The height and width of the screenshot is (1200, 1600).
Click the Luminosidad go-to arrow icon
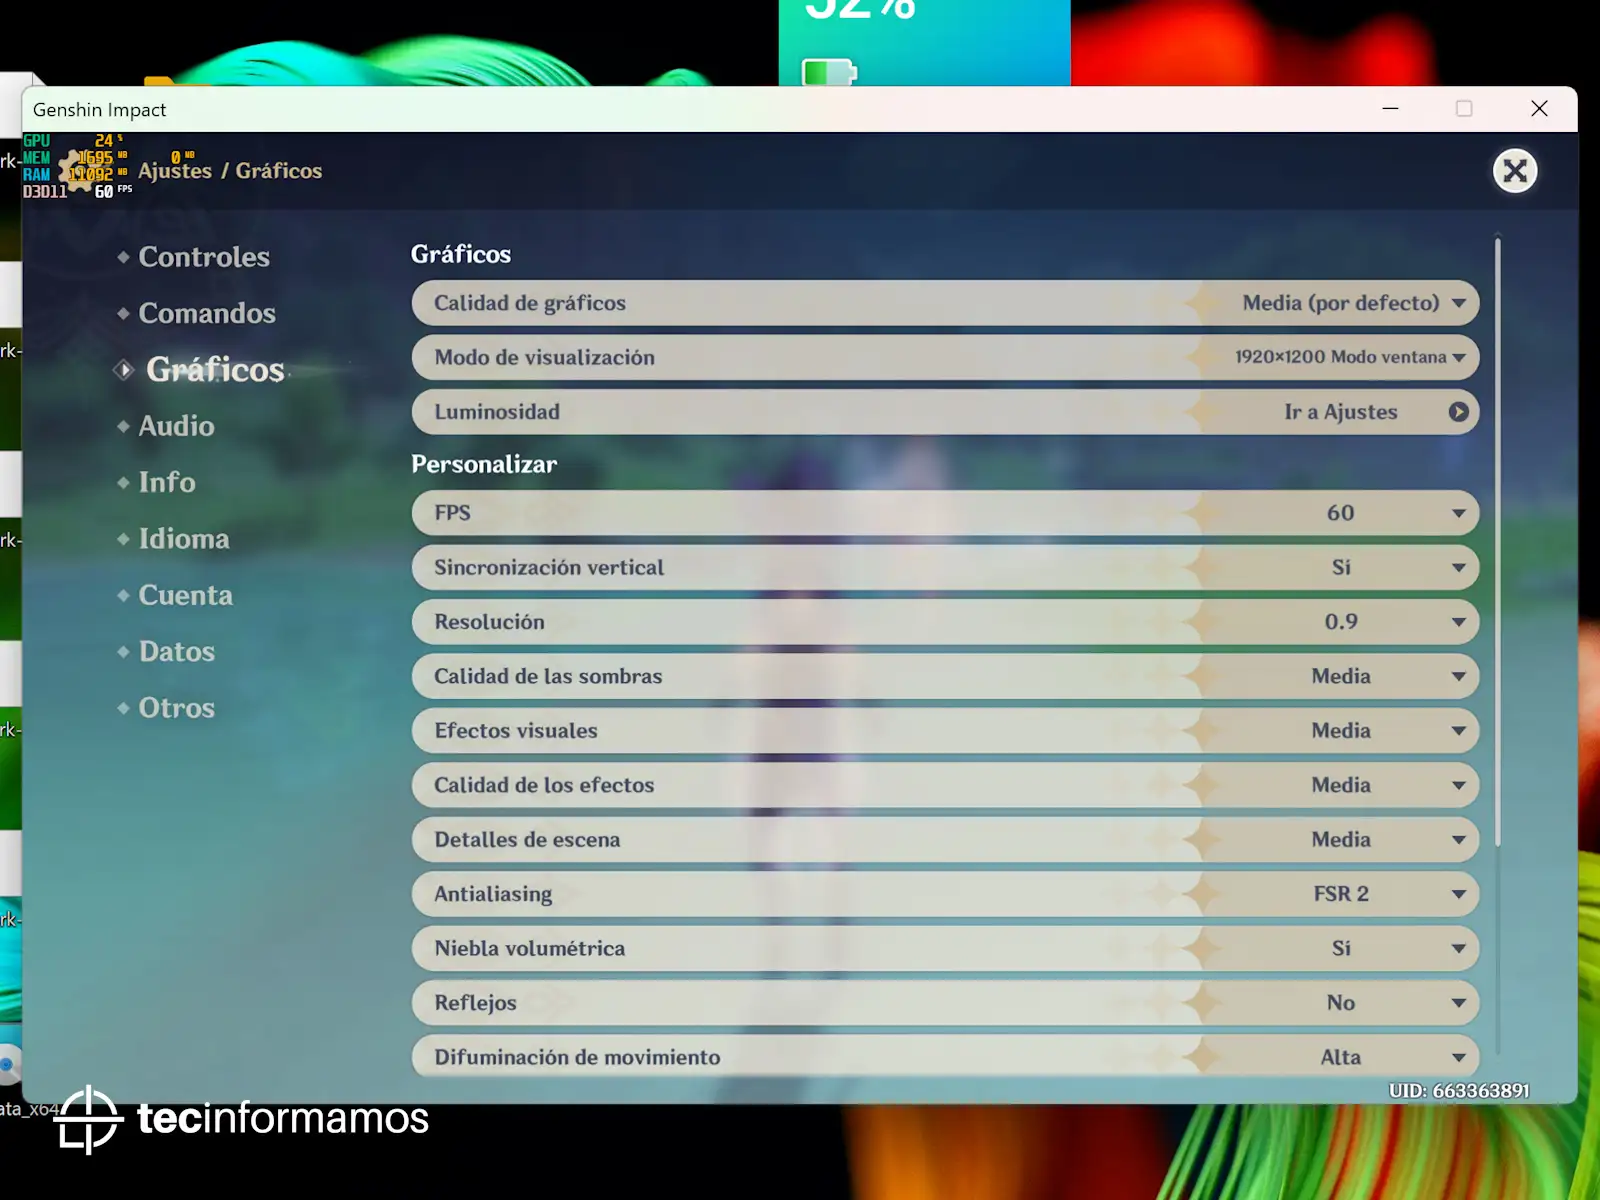(x=1458, y=412)
